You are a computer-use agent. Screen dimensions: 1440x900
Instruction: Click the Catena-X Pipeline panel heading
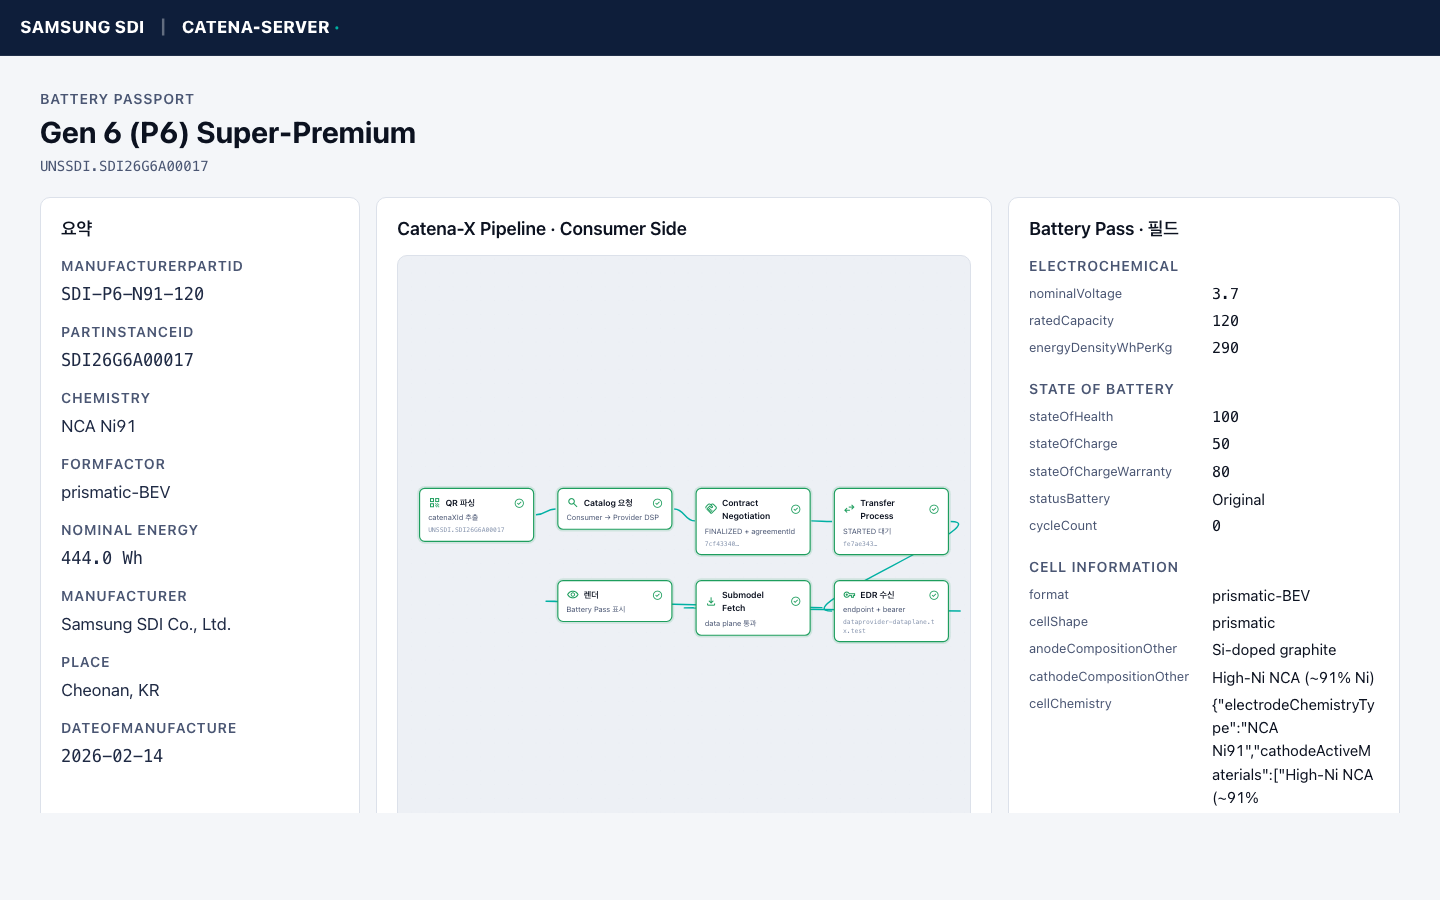pyautogui.click(x=541, y=229)
